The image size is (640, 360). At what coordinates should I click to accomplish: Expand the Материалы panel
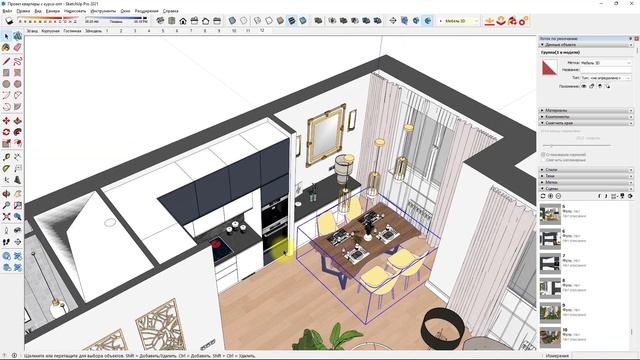pyautogui.click(x=586, y=110)
